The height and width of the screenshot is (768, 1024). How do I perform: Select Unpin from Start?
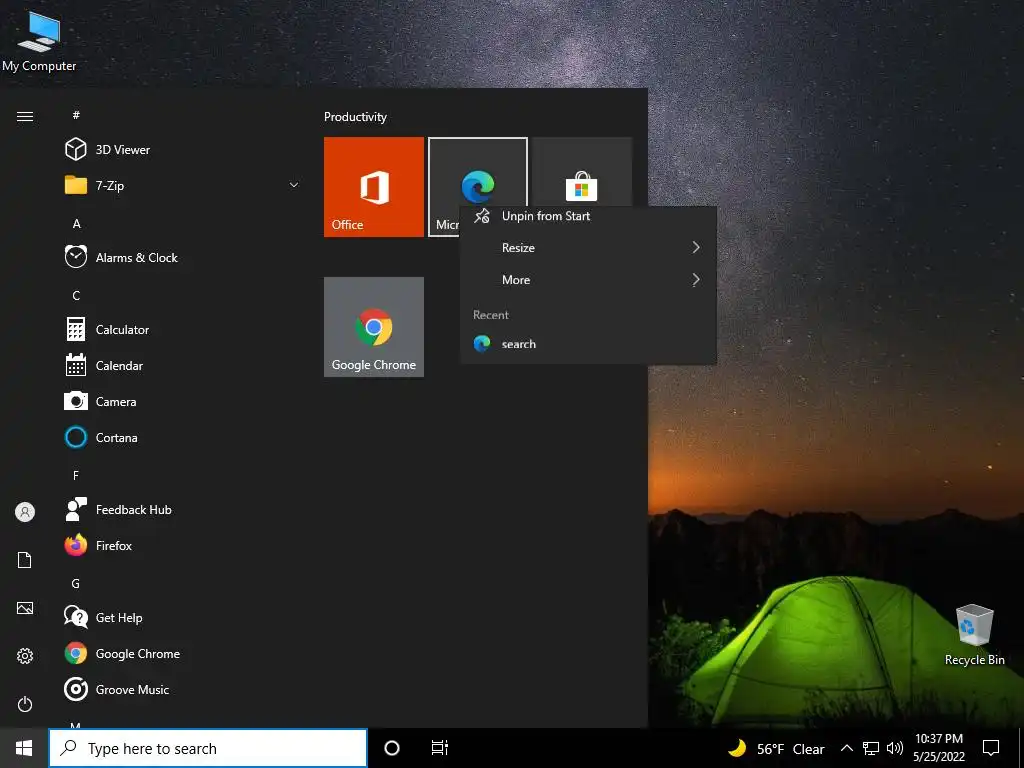[588, 216]
